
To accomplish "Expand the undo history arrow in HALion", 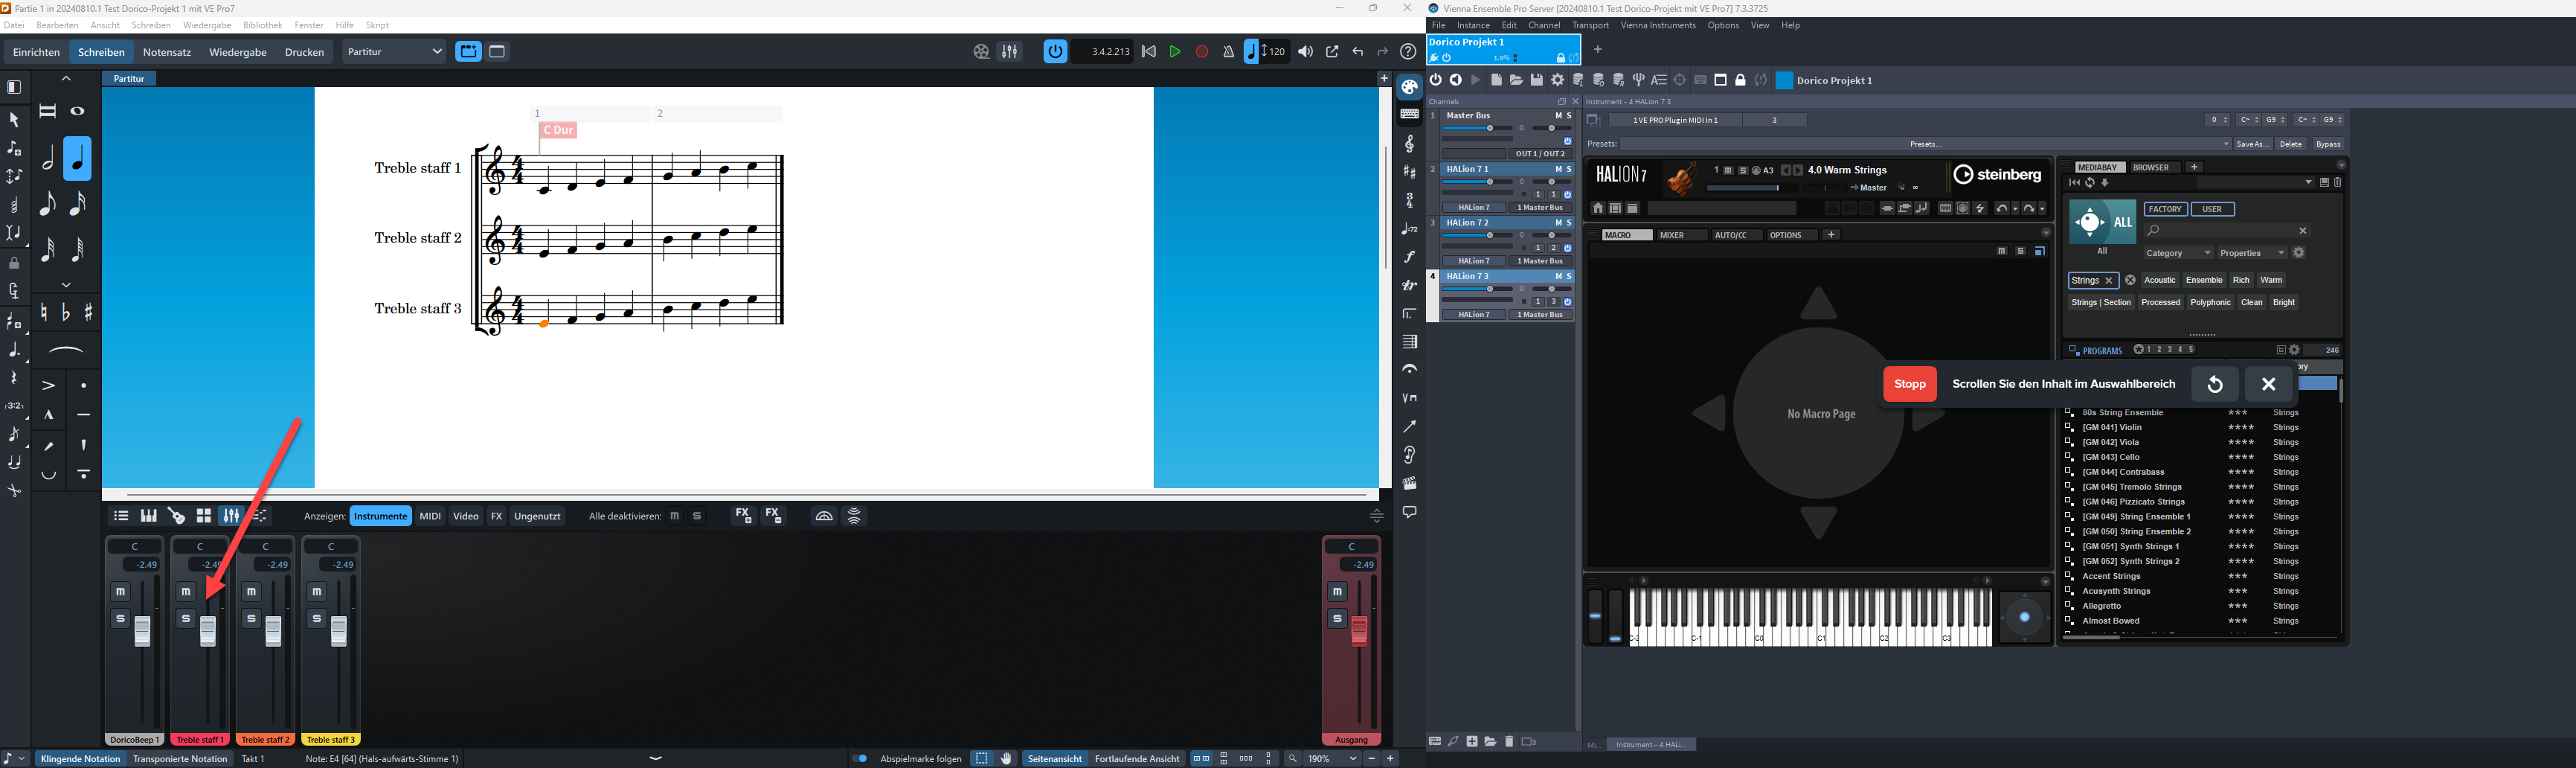I will [2015, 209].
